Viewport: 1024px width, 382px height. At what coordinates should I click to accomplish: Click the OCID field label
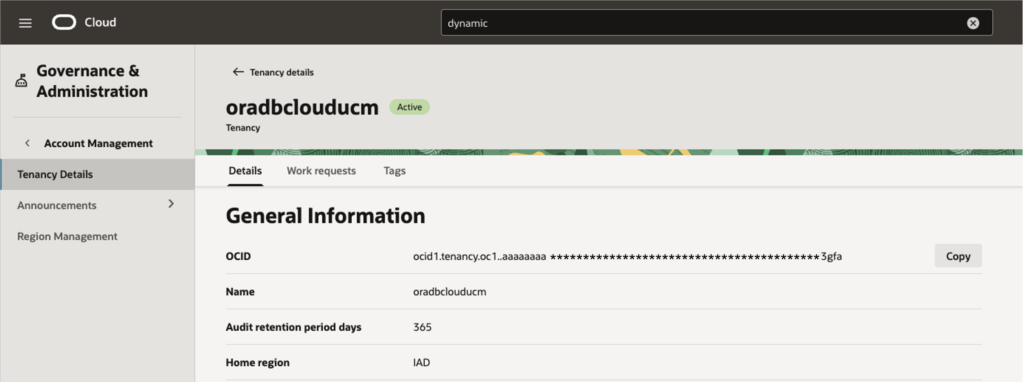point(238,257)
